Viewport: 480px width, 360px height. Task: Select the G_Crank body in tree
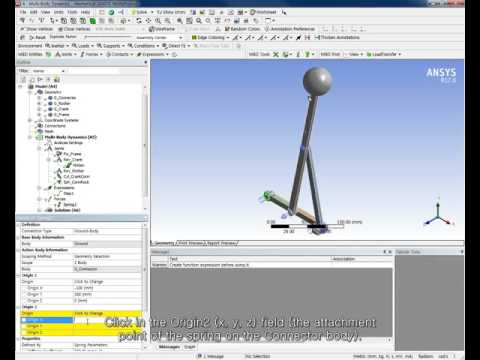click(x=61, y=109)
